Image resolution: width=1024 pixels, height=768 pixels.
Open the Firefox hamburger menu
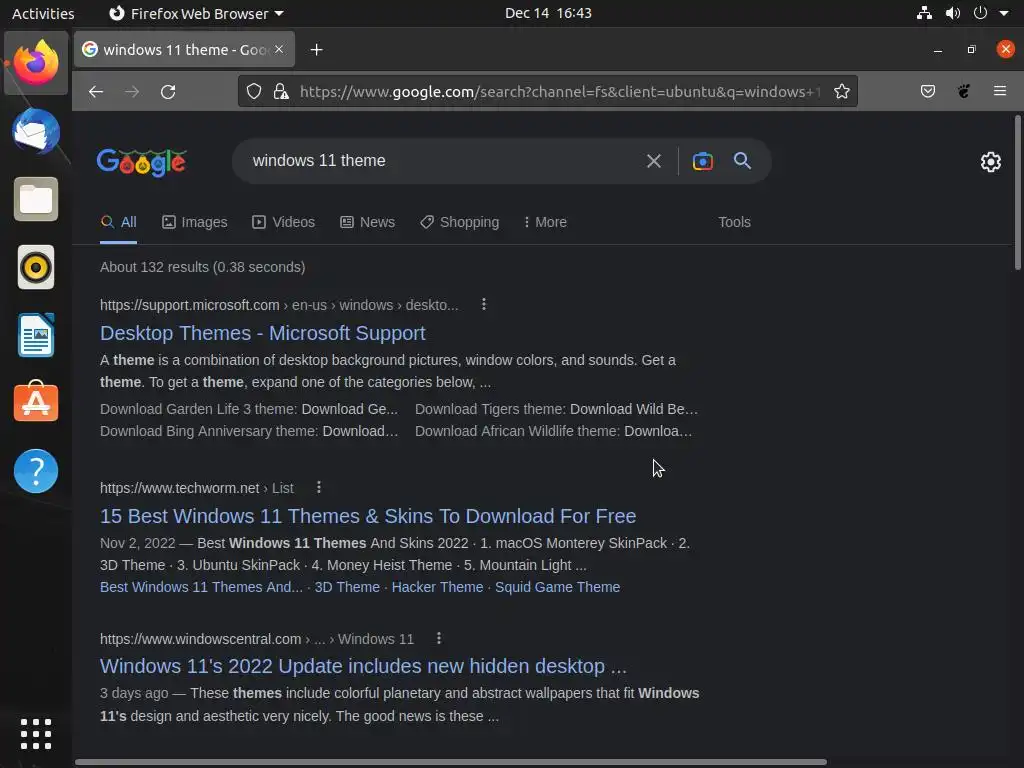coord(1000,91)
